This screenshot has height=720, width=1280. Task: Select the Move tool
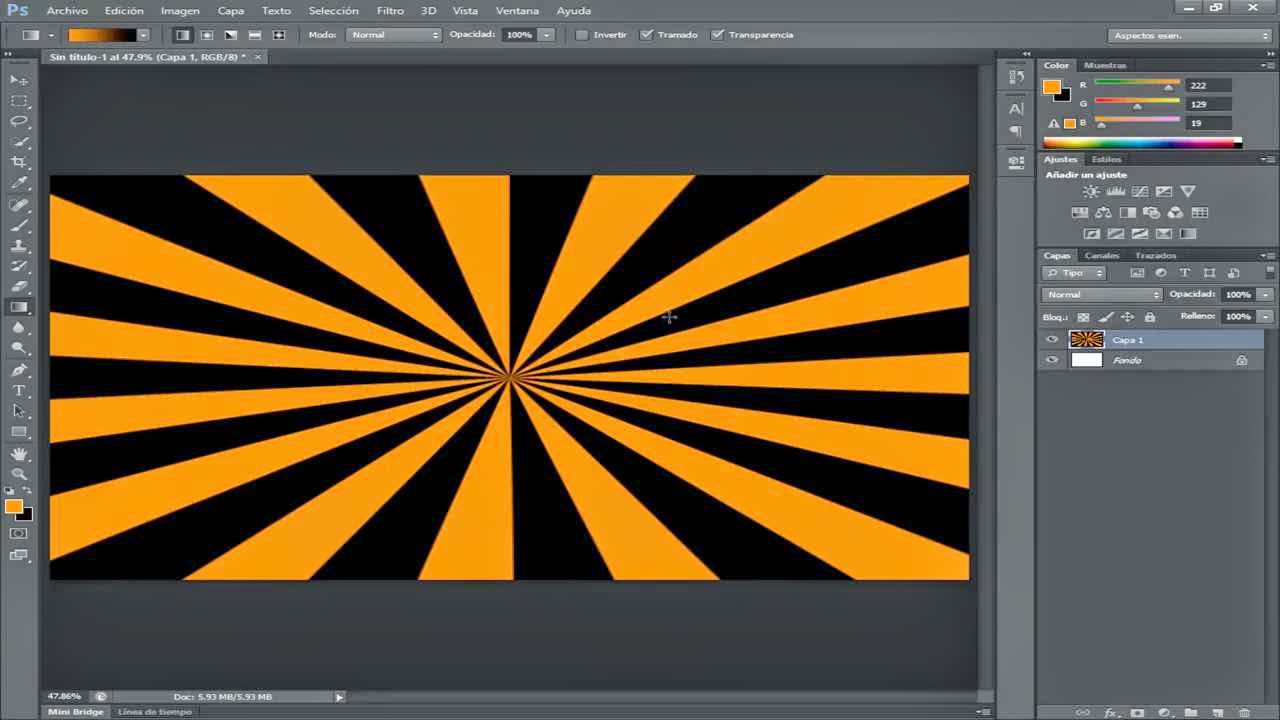[19, 80]
